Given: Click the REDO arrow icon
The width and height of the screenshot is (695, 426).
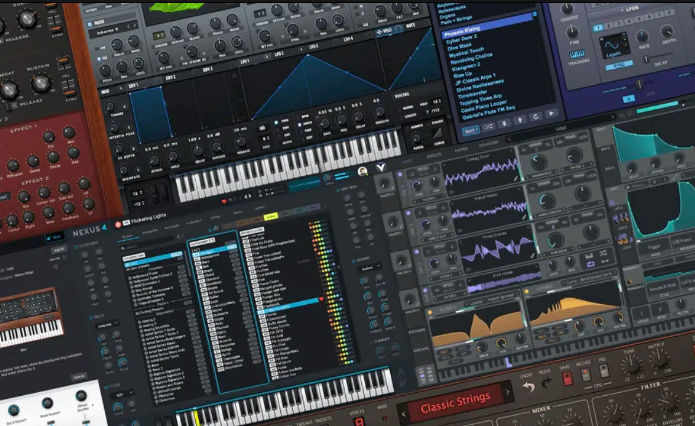Looking at the screenshot, I should click(547, 383).
